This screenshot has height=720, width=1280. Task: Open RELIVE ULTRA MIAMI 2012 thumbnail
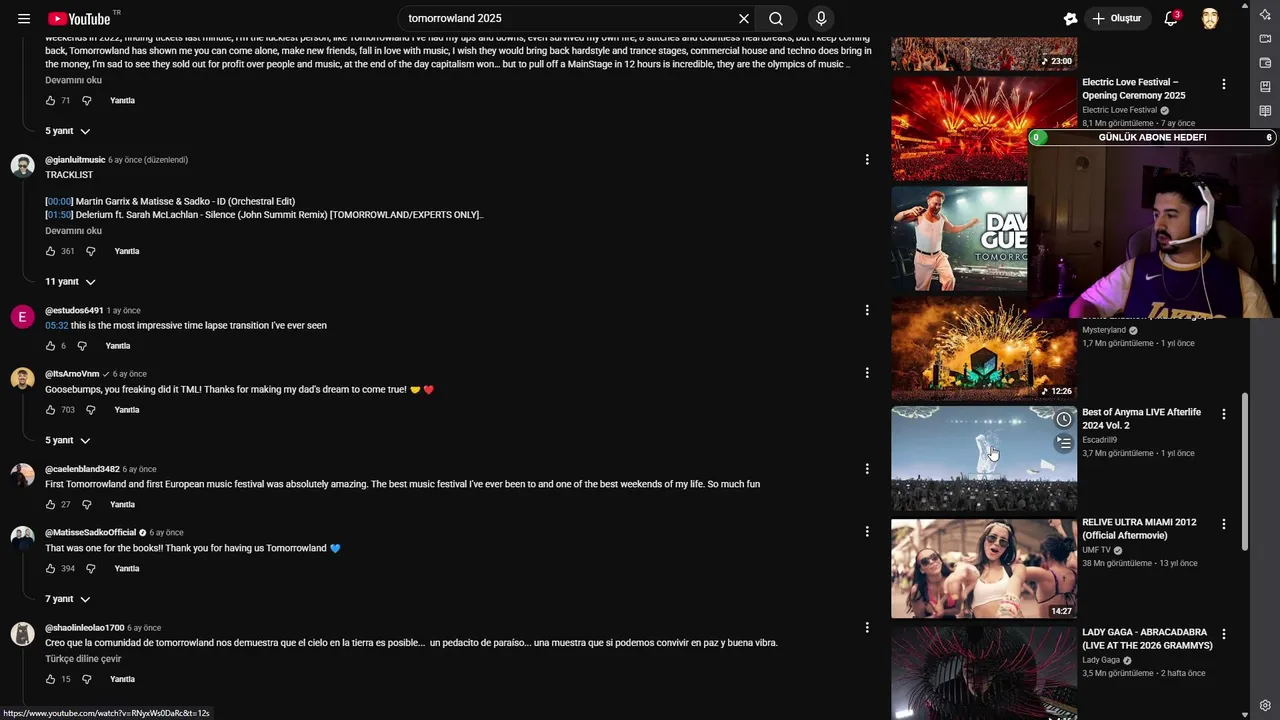coord(984,568)
